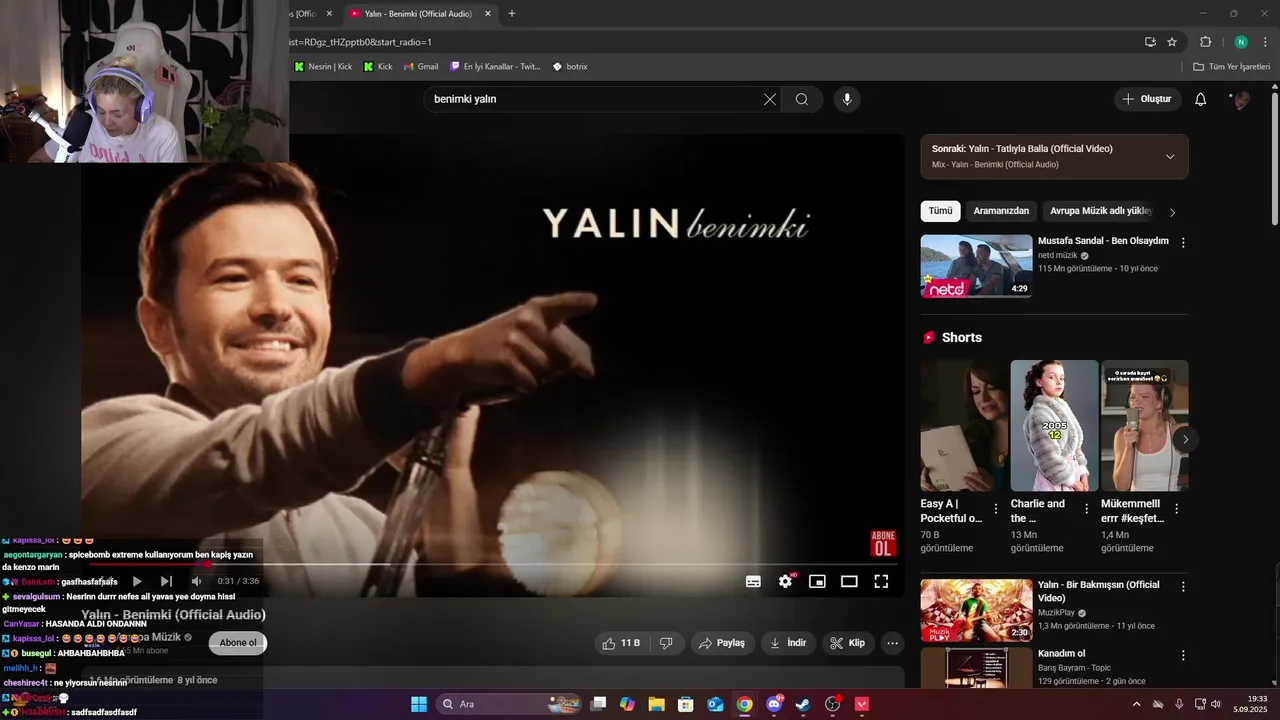1280x720 pixels.
Task: Like the video with 11 B likes
Action: tap(622, 643)
